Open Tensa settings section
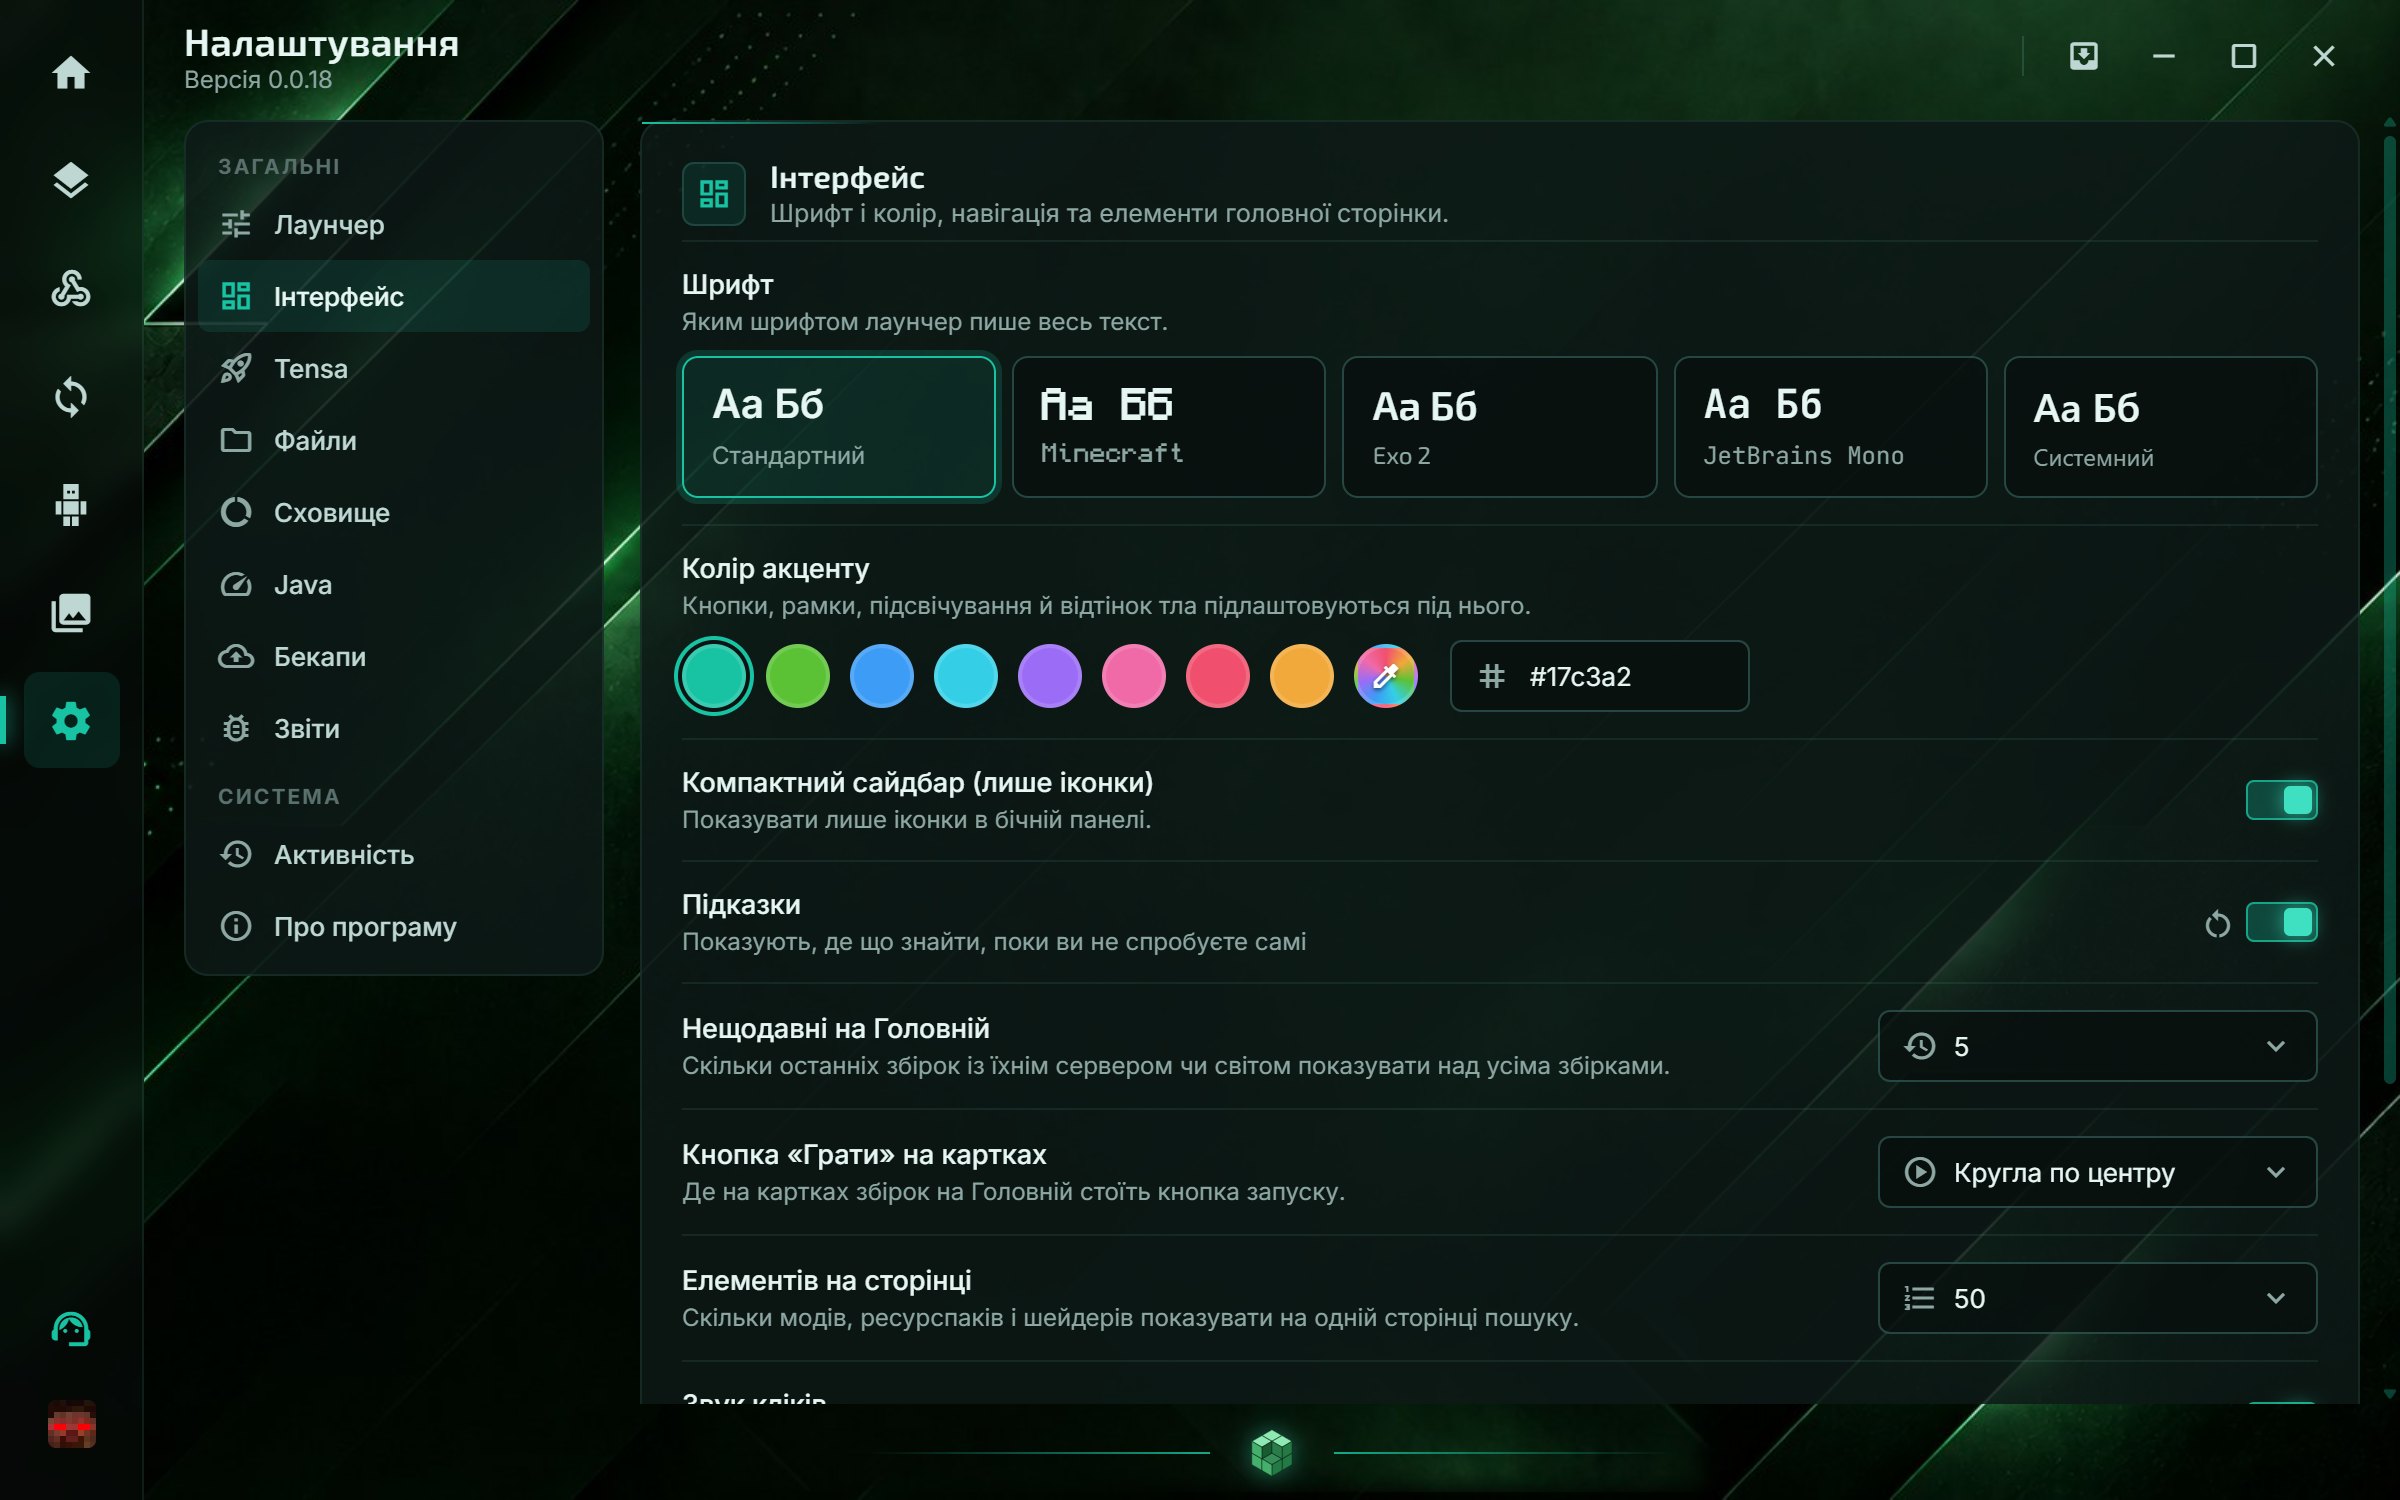Screen dimensions: 2400x1500 (x=394, y=368)
